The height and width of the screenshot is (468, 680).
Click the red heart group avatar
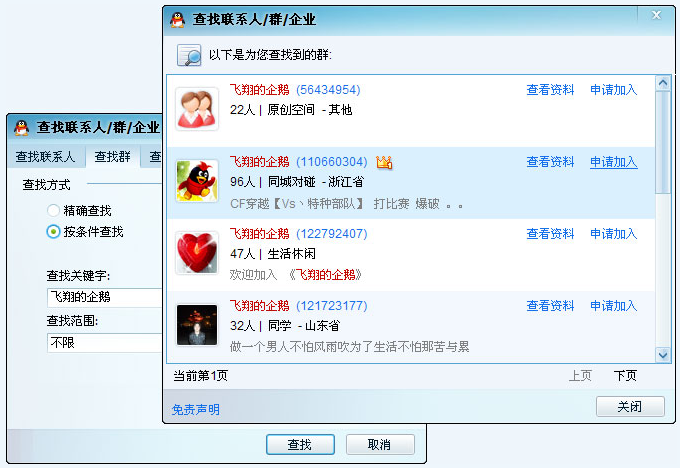(x=197, y=253)
